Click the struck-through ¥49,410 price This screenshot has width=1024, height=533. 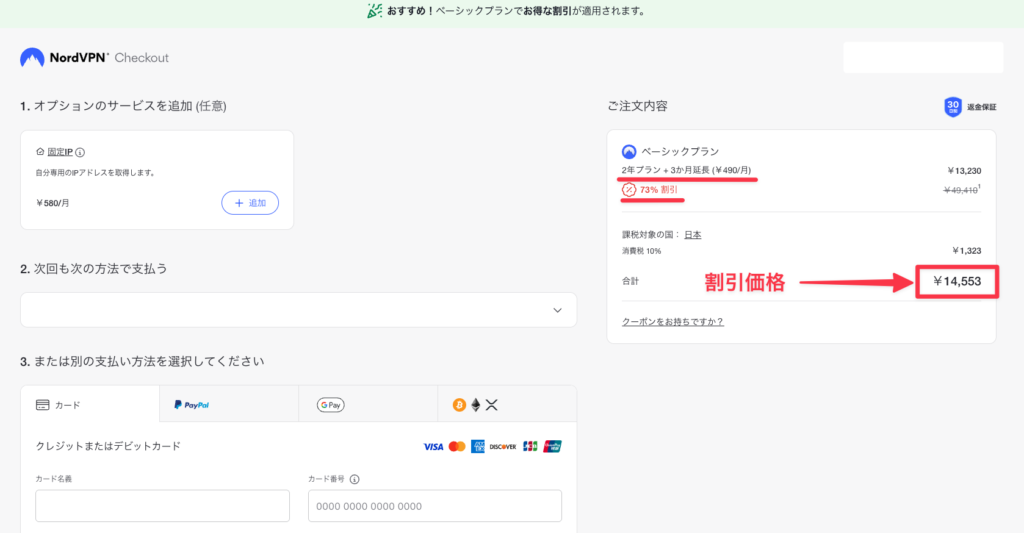click(961, 190)
